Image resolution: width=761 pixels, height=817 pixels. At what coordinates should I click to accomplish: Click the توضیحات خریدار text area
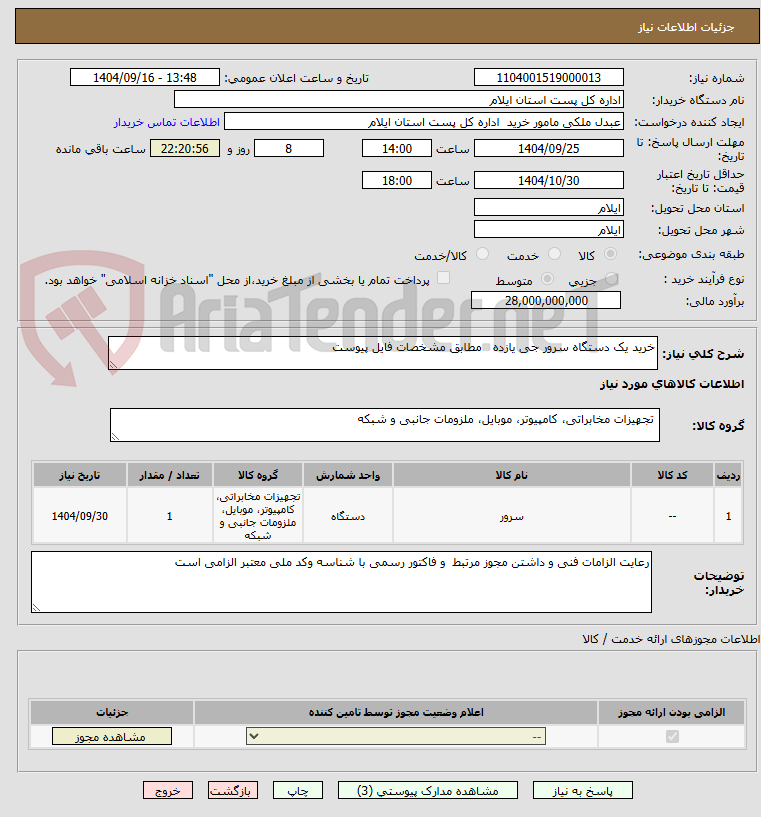pyautogui.click(x=341, y=582)
